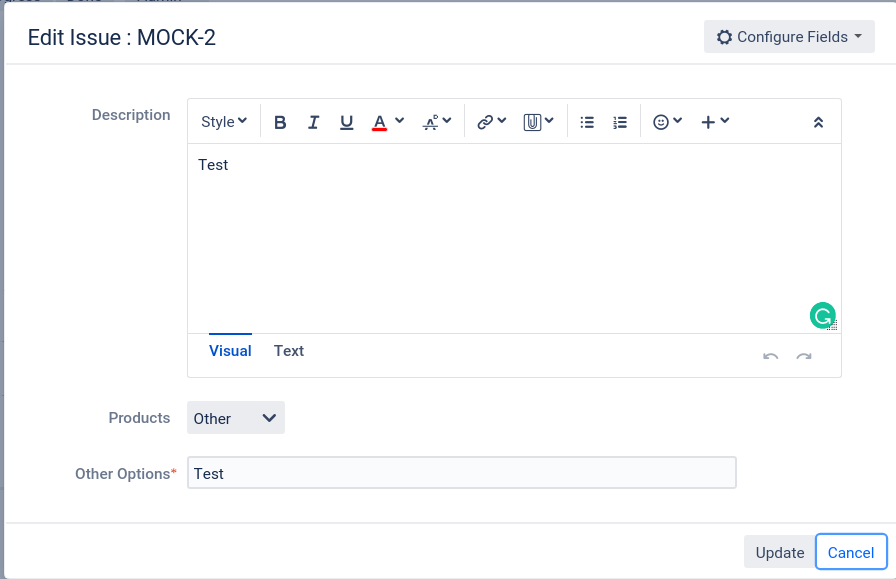
Task: Click the Update button
Action: click(779, 552)
